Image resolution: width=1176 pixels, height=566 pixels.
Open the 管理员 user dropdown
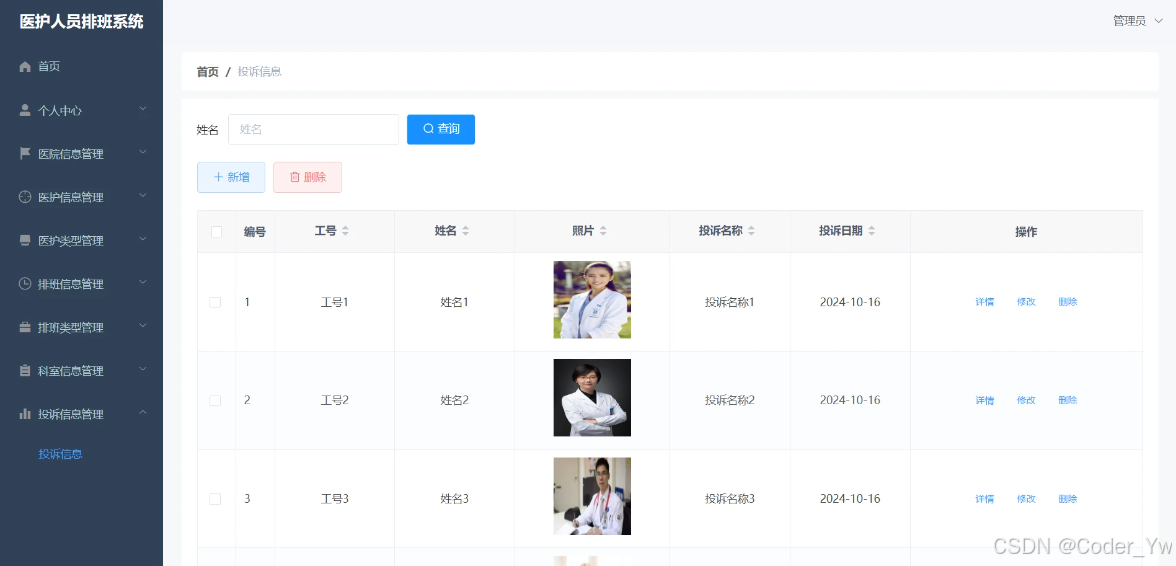click(x=1137, y=21)
